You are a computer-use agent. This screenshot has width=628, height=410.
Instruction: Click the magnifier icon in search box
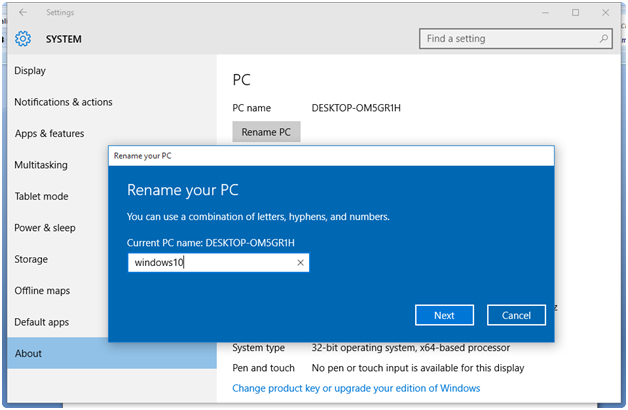tap(603, 39)
